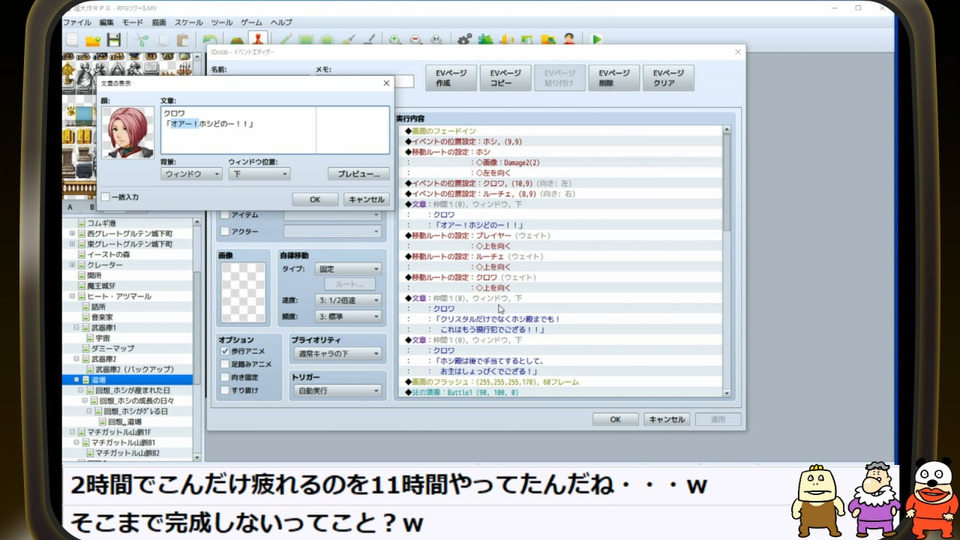Click the EVページコピー button

[506, 78]
